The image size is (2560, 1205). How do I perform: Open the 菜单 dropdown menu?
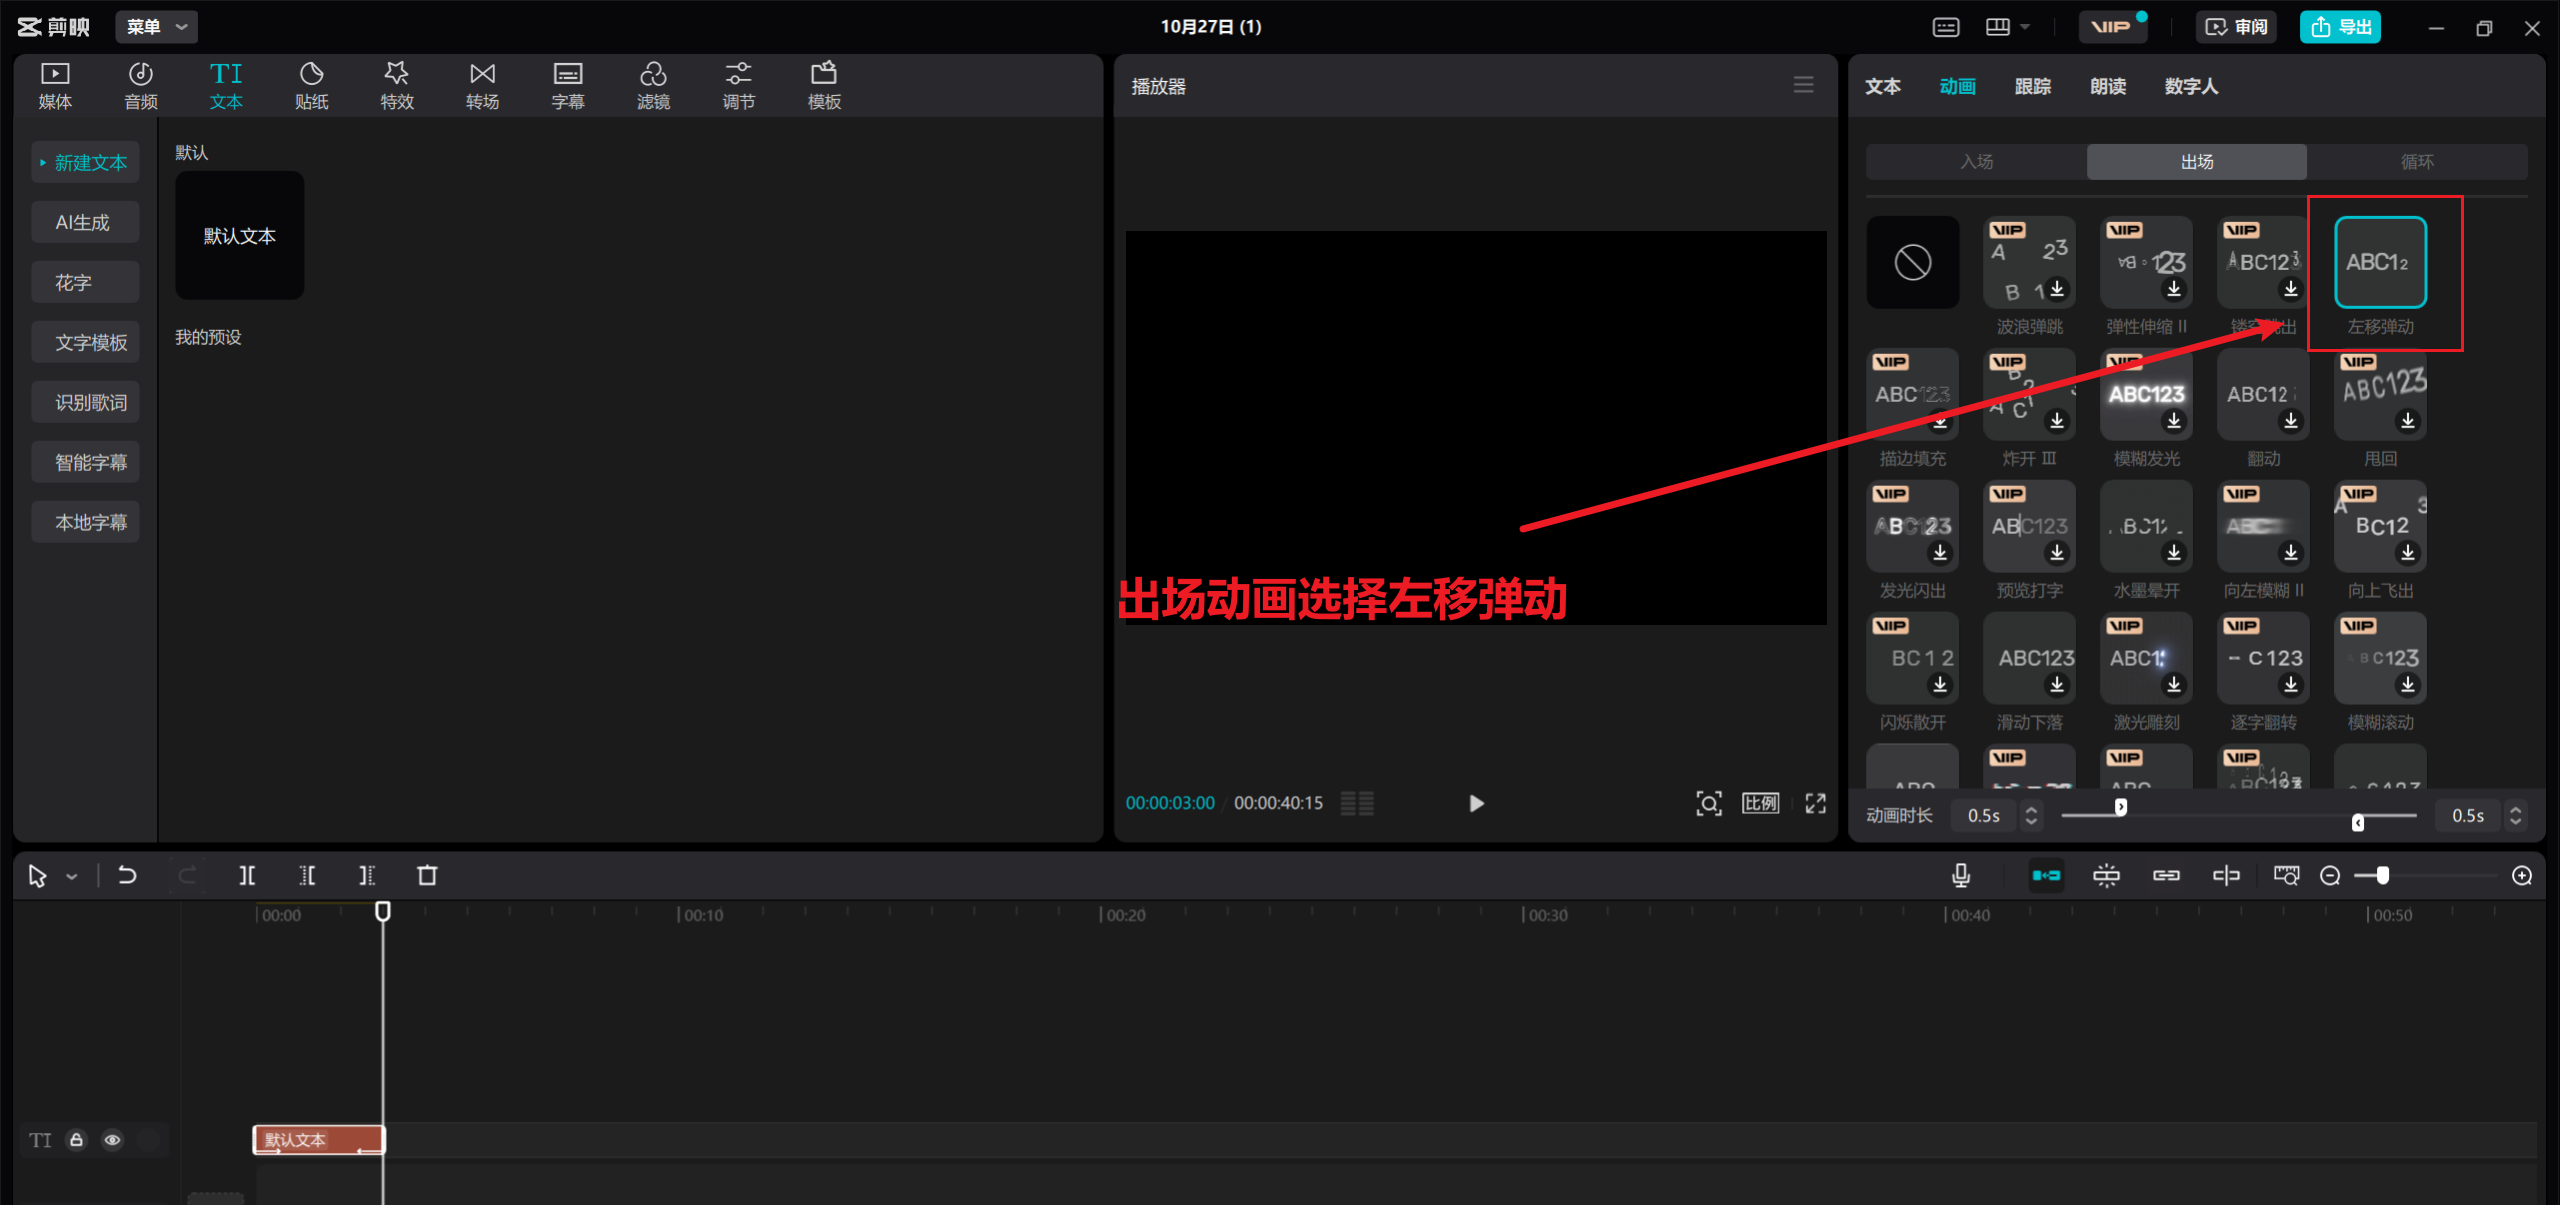pos(156,27)
